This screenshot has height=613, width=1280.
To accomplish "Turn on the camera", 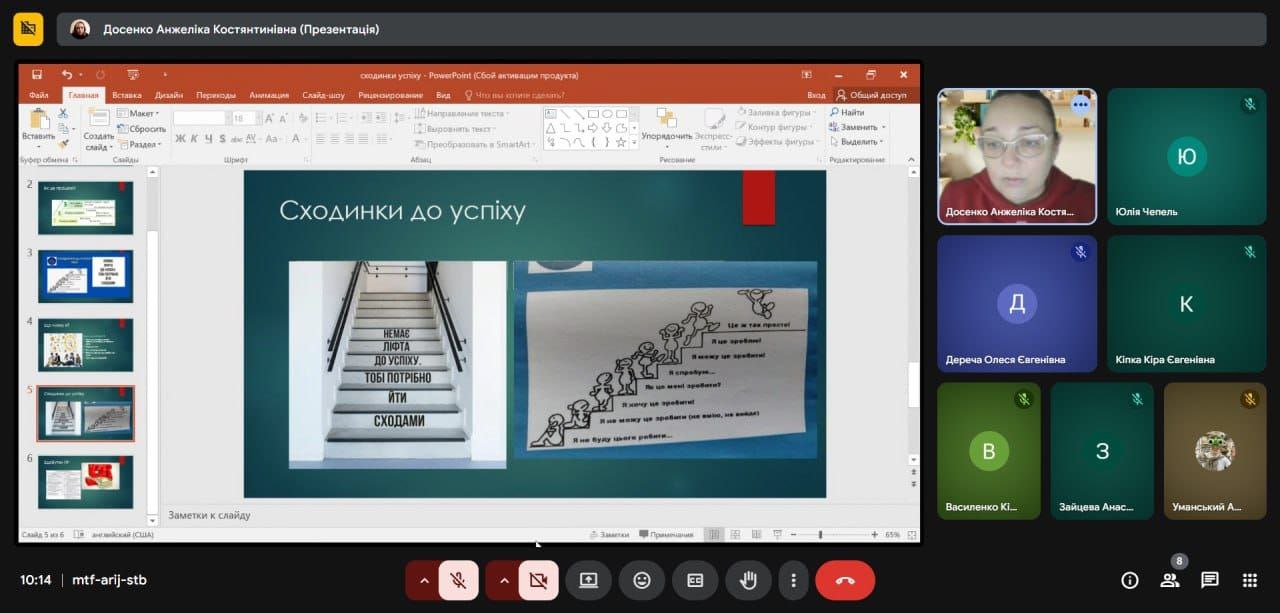I will click(x=538, y=580).
